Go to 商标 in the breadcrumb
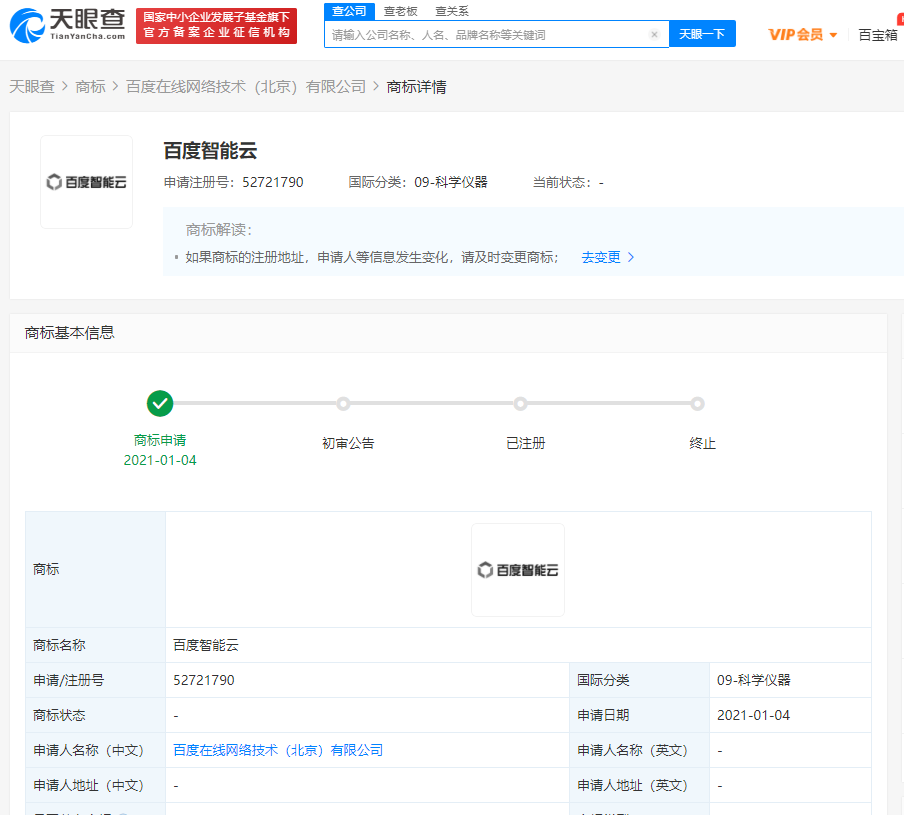Viewport: 904px width, 815px height. tap(90, 87)
